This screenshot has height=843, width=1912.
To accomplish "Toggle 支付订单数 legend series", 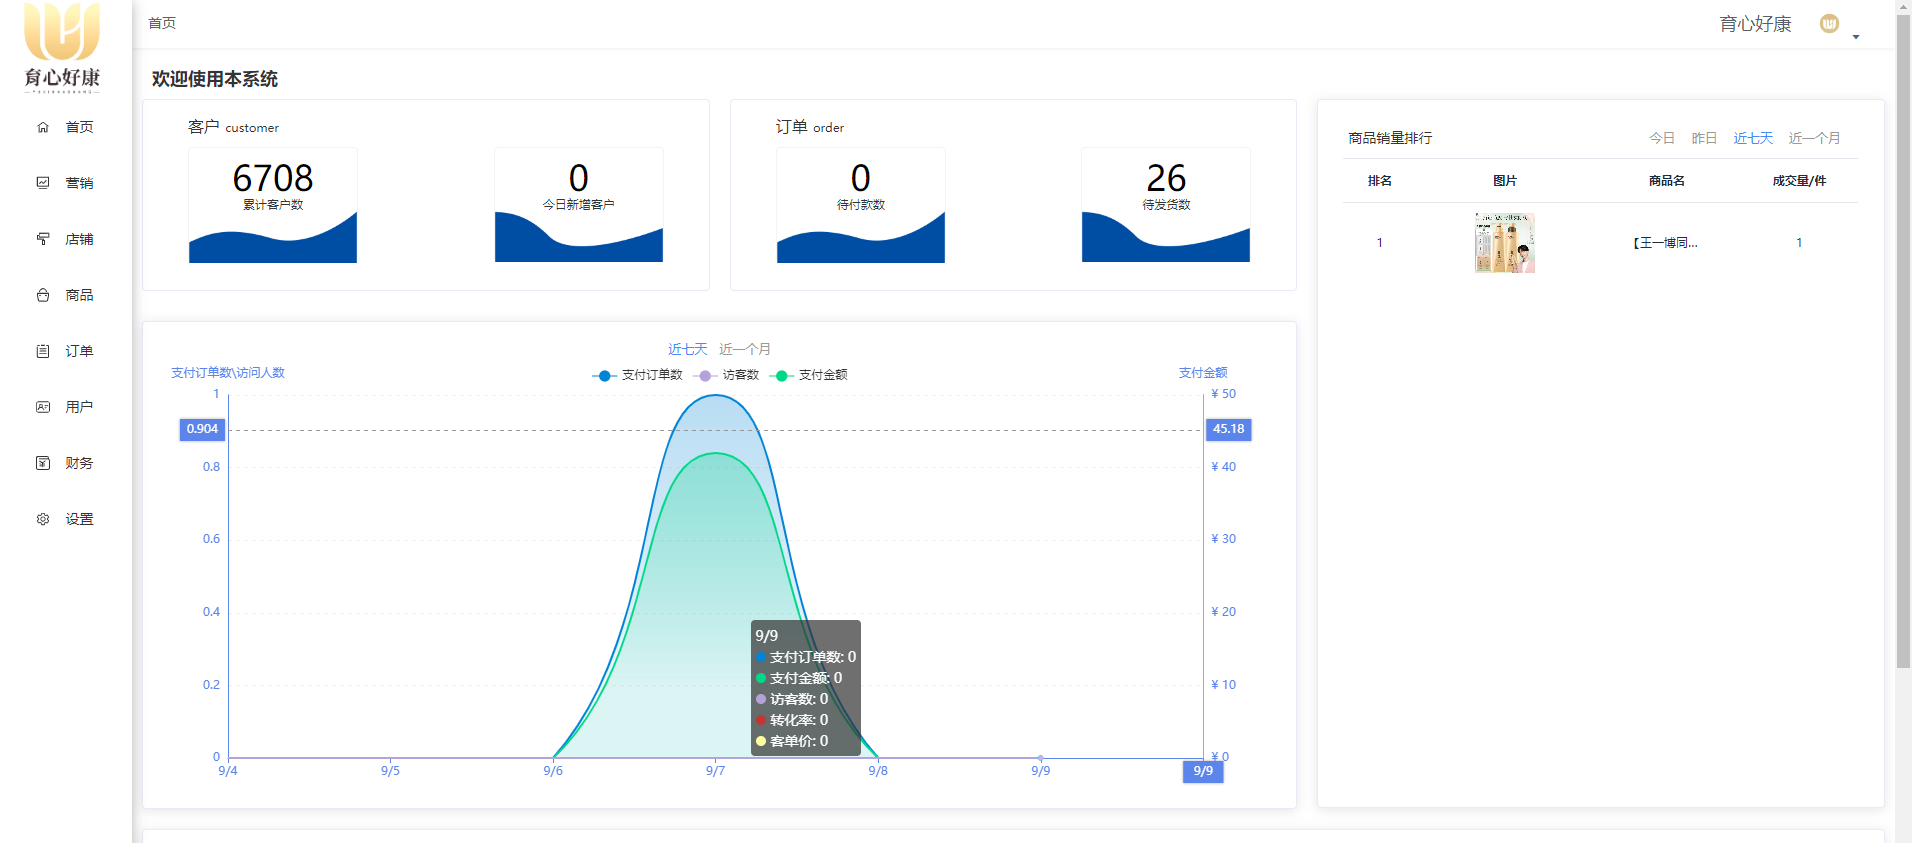I will (637, 375).
